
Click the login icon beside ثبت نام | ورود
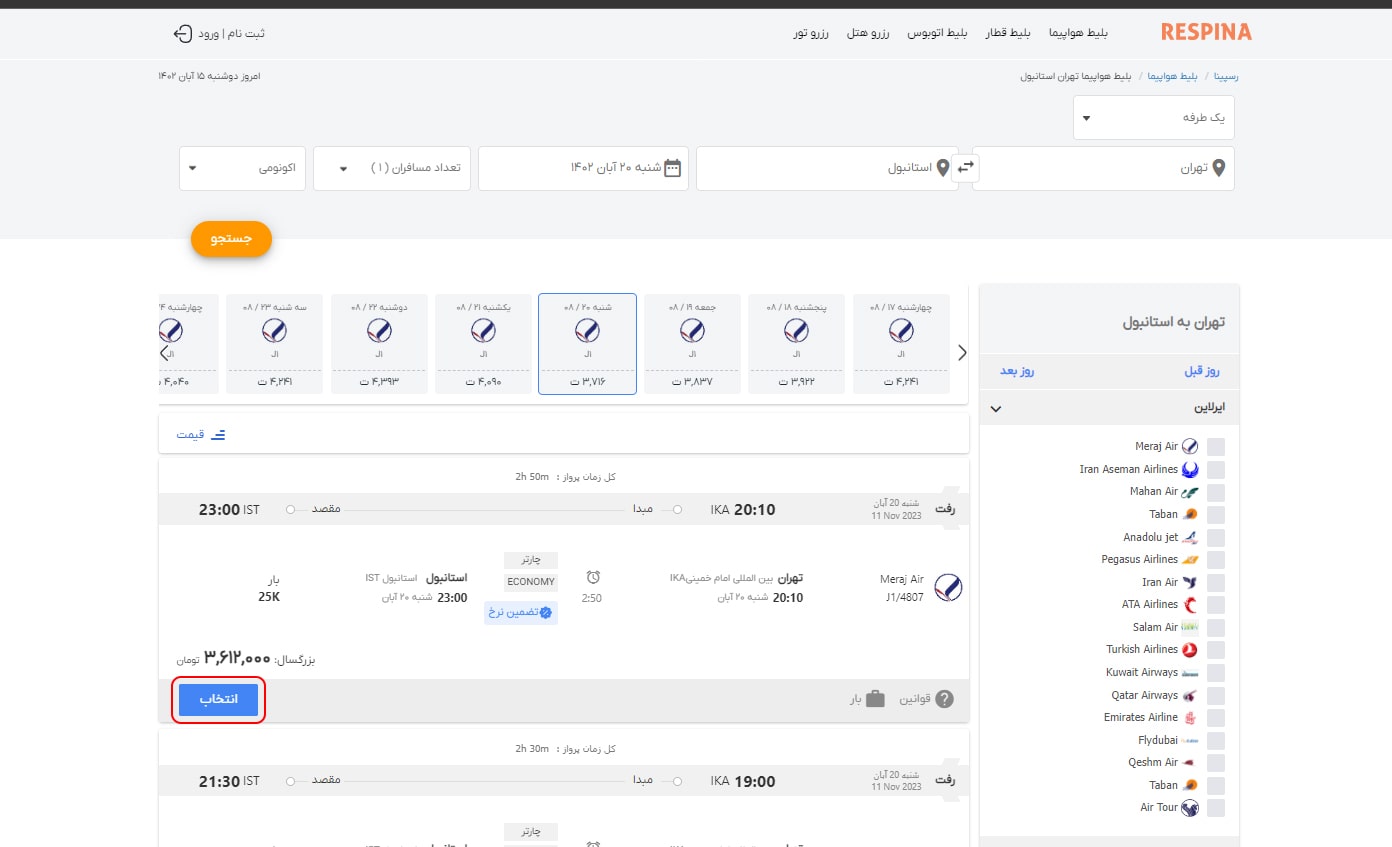point(182,33)
